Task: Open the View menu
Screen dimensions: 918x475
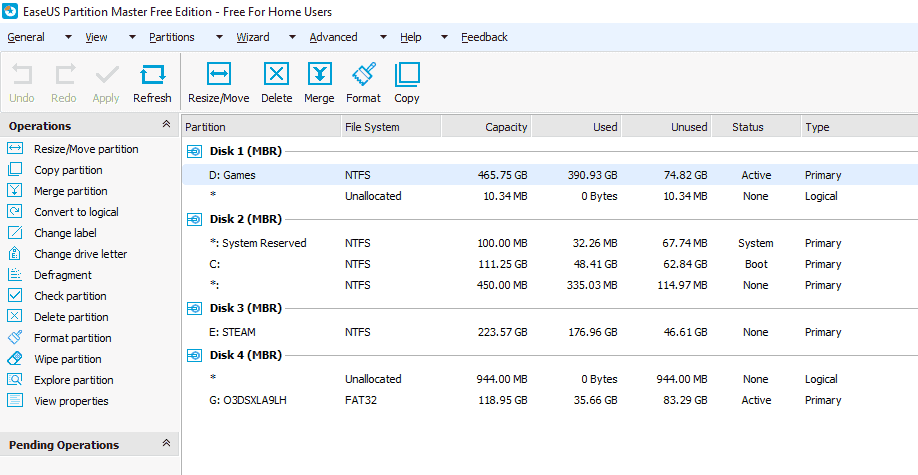Action: tap(96, 37)
